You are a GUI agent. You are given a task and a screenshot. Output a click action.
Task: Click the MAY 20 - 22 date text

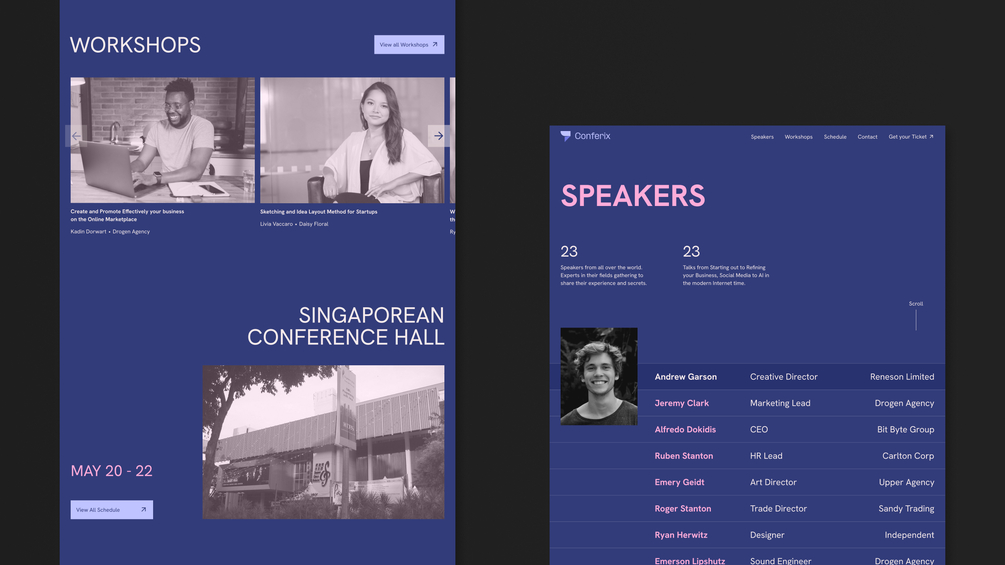point(112,471)
